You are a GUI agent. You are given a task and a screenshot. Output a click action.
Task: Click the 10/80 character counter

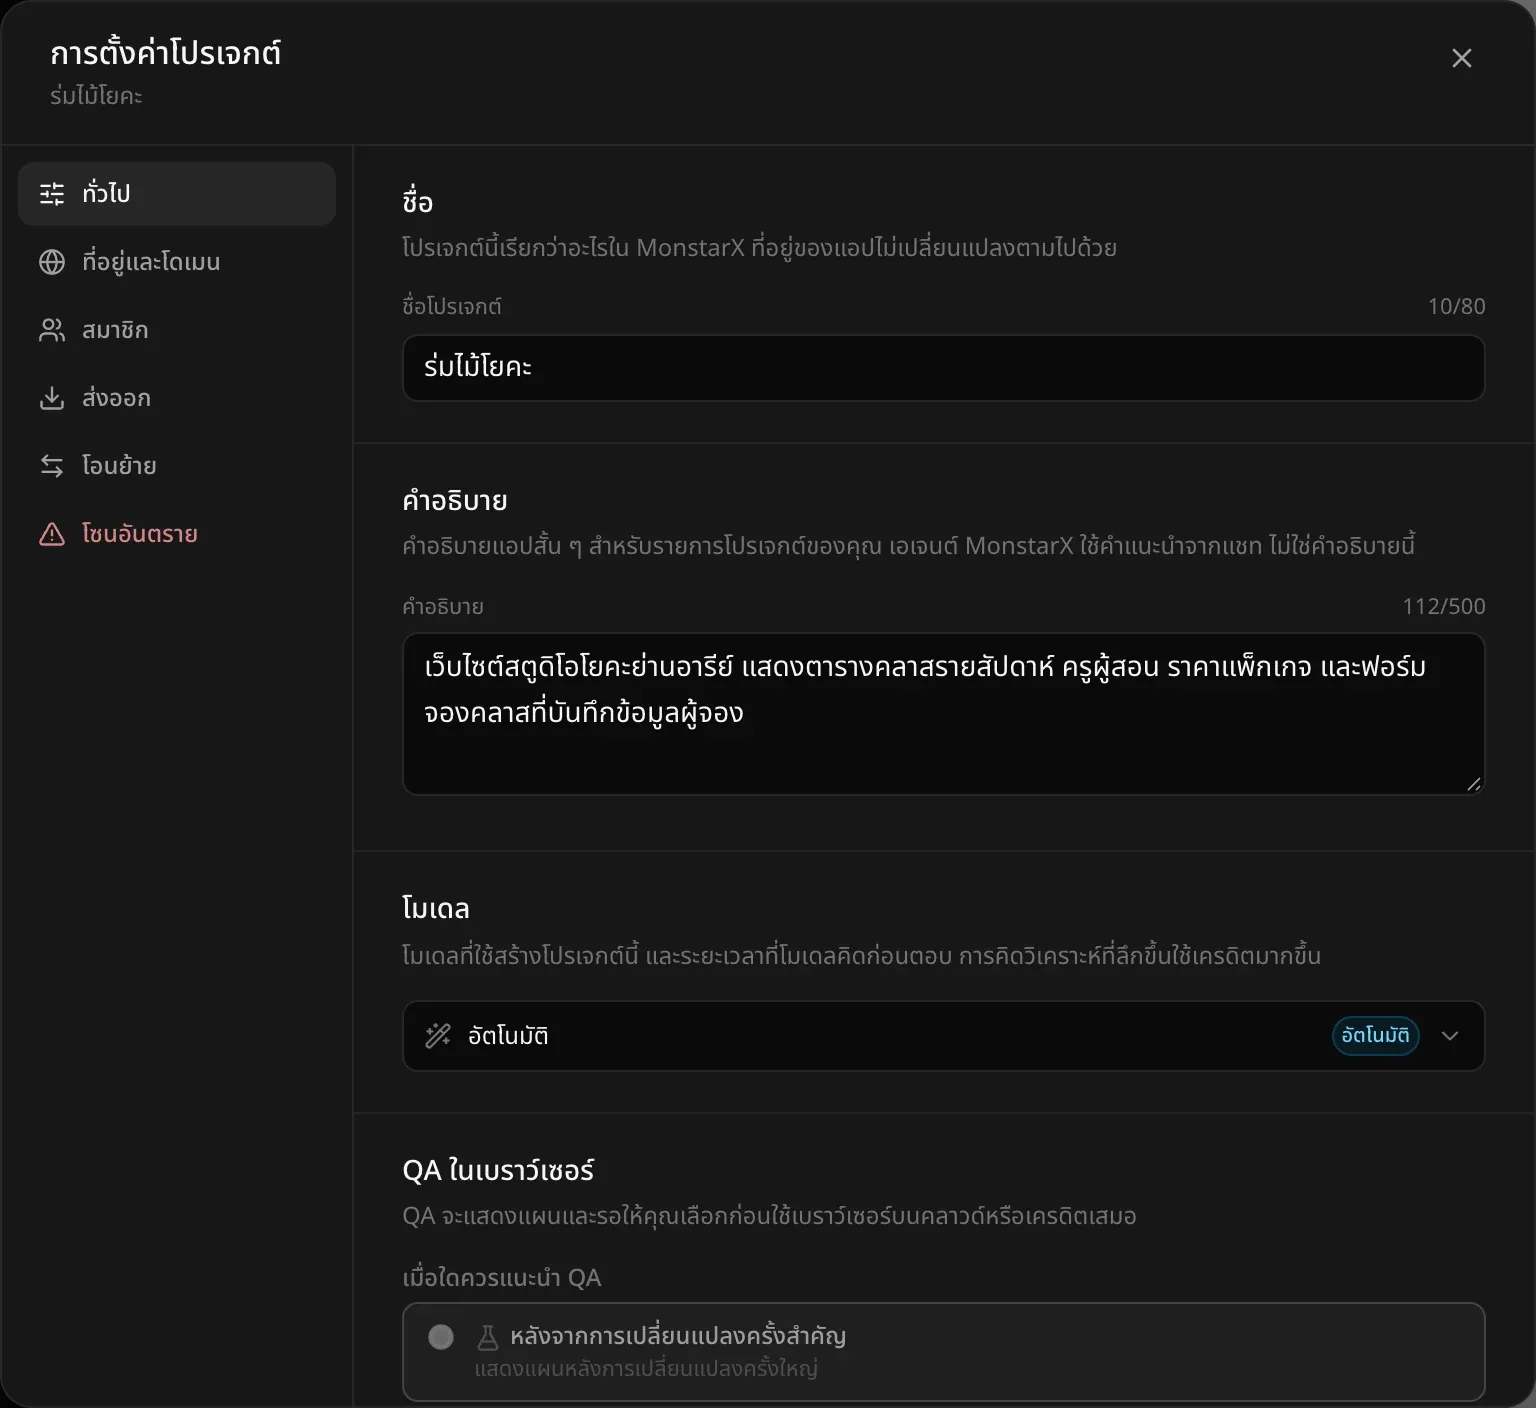pyautogui.click(x=1456, y=307)
